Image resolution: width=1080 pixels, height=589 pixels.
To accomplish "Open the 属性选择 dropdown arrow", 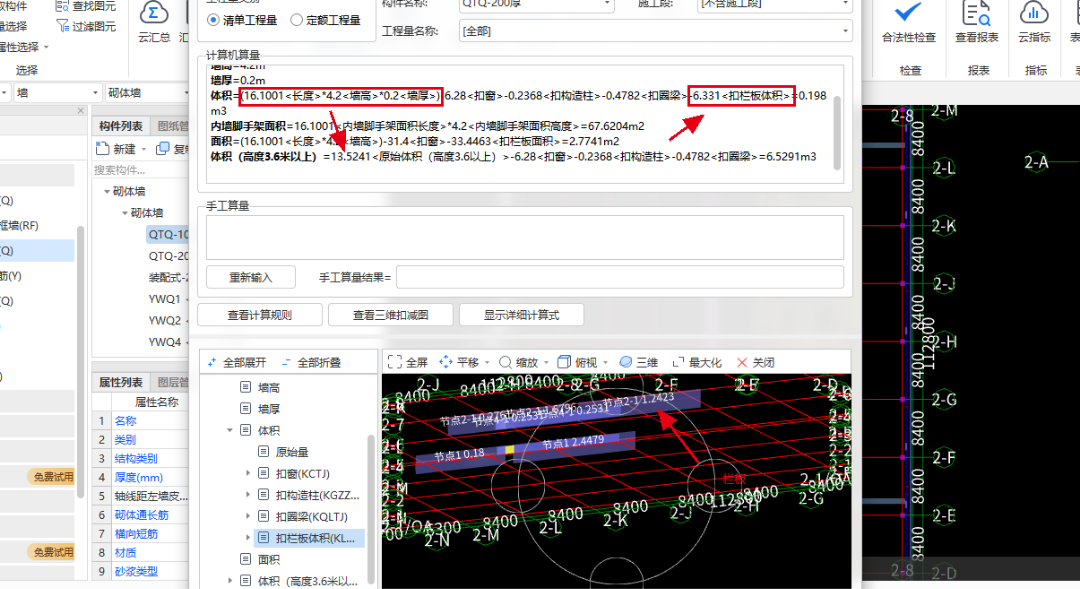I will [46, 47].
